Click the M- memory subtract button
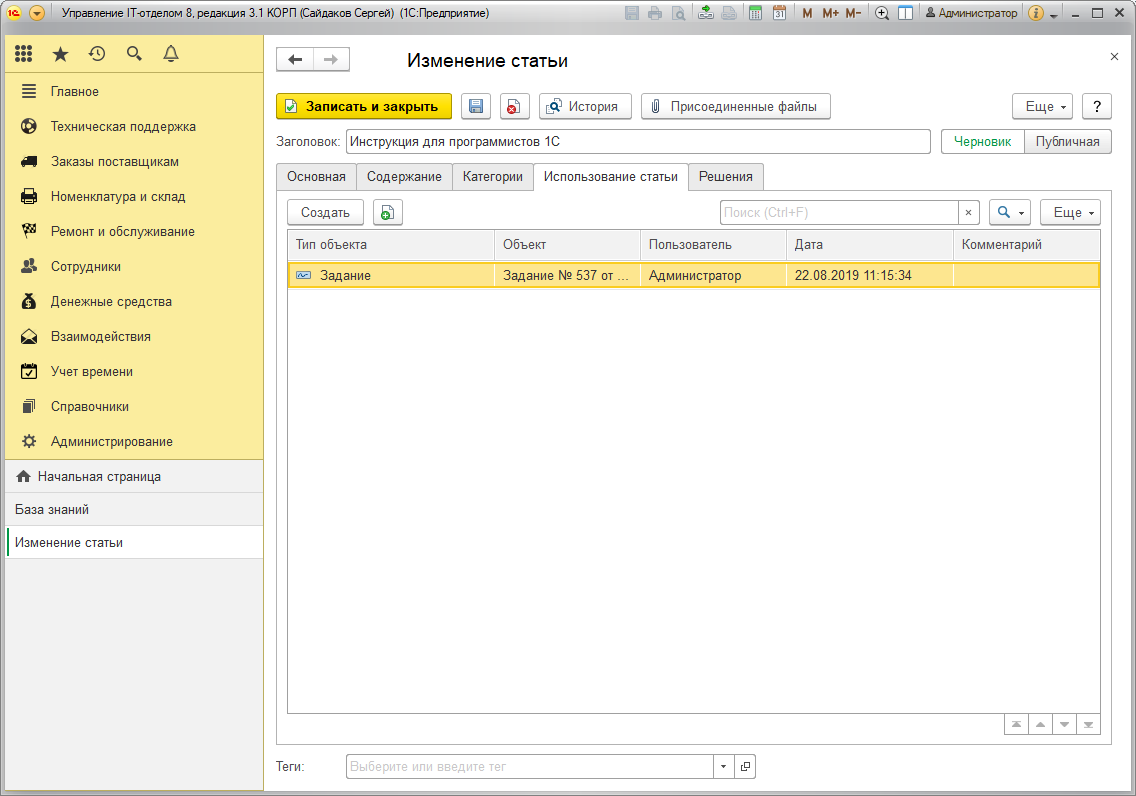 tap(853, 13)
